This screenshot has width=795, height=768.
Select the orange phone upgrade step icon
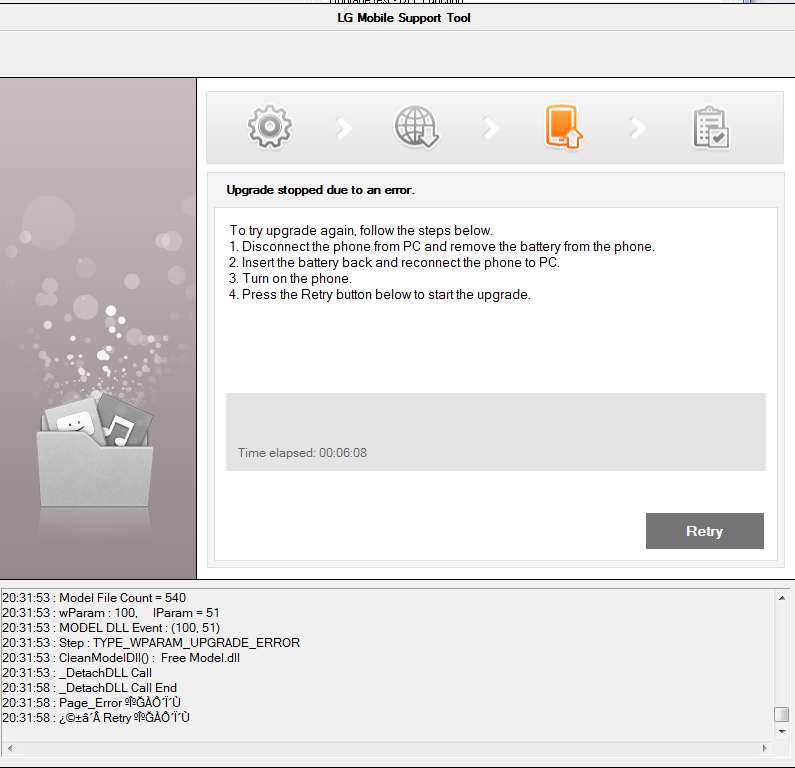[x=563, y=127]
